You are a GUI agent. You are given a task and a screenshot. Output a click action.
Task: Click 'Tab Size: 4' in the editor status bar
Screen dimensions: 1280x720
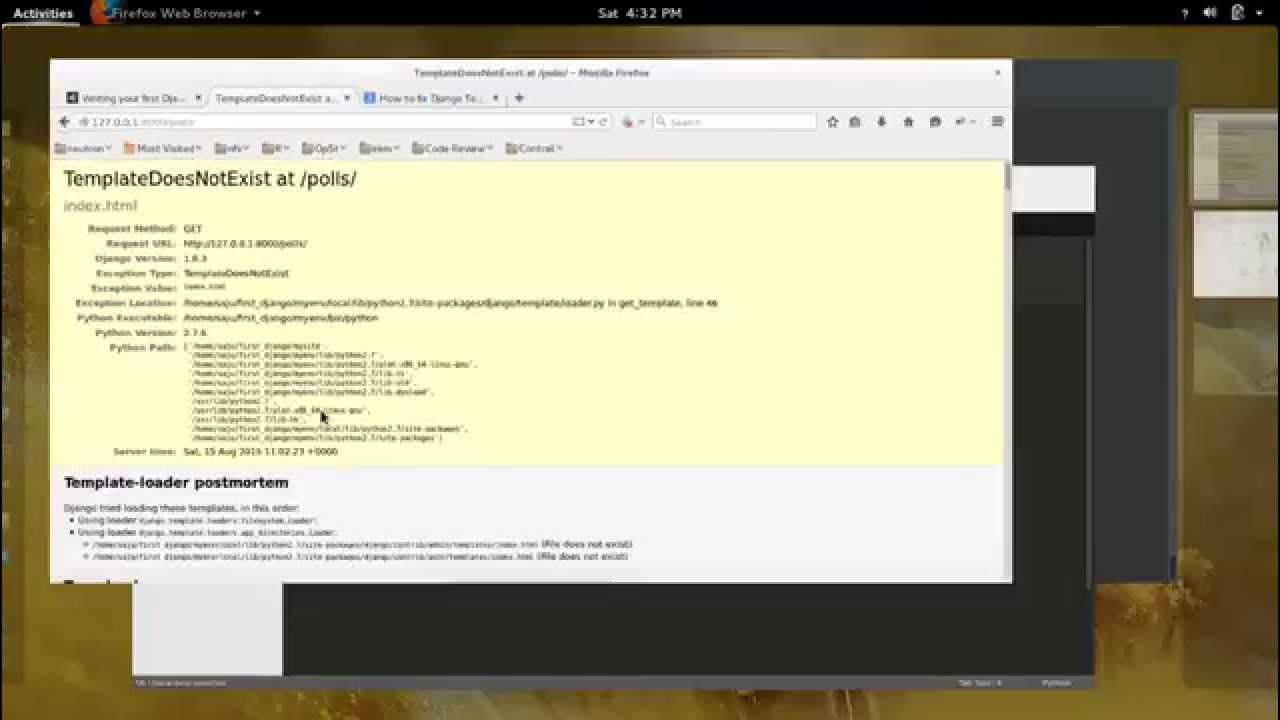coord(980,683)
